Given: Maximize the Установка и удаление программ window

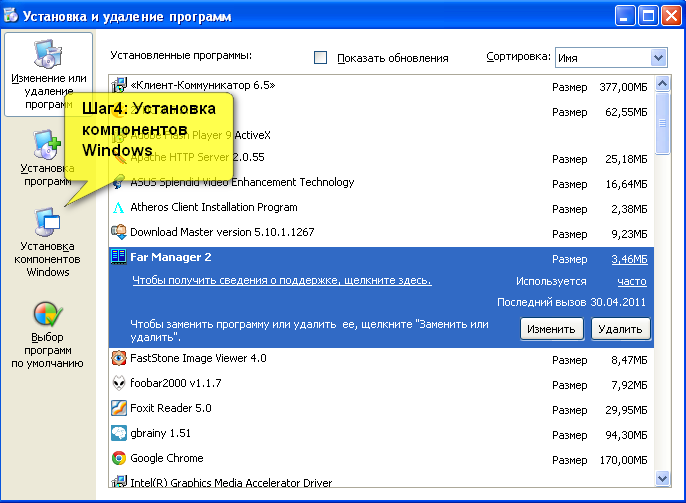Looking at the screenshot, I should point(648,16).
